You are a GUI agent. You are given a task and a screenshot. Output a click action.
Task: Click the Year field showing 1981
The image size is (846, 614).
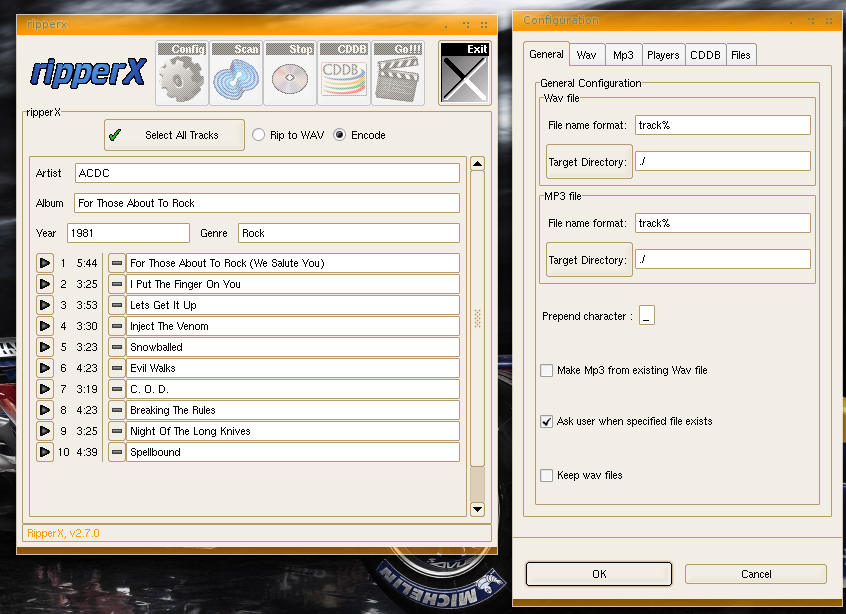(128, 233)
